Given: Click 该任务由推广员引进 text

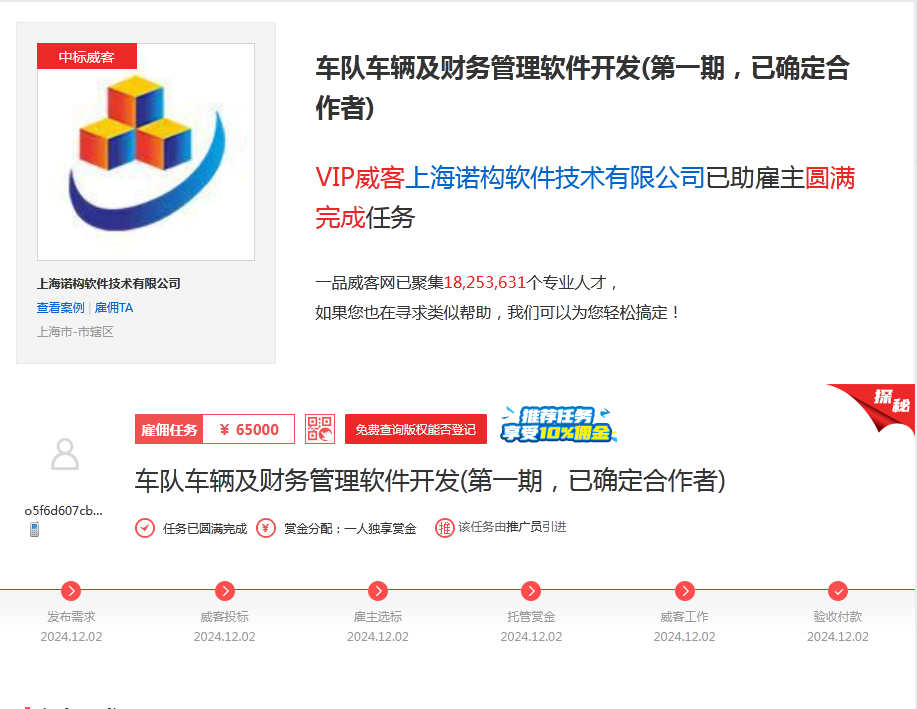Looking at the screenshot, I should tap(512, 527).
